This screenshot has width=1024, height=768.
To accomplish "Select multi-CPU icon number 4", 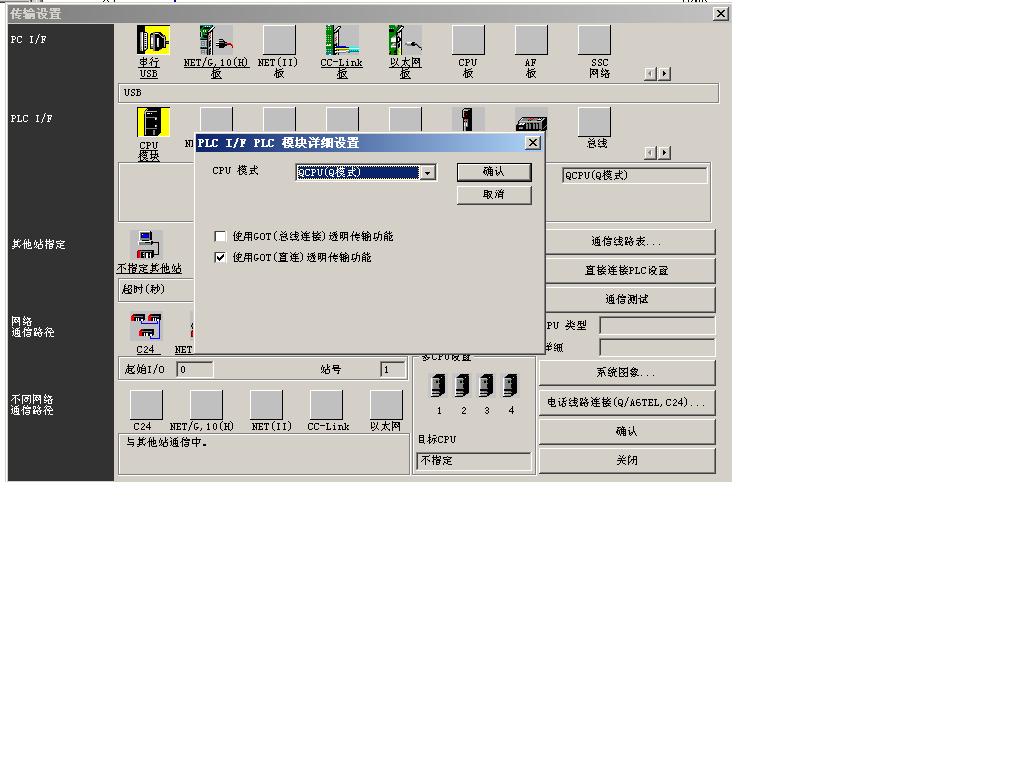I will pos(511,386).
